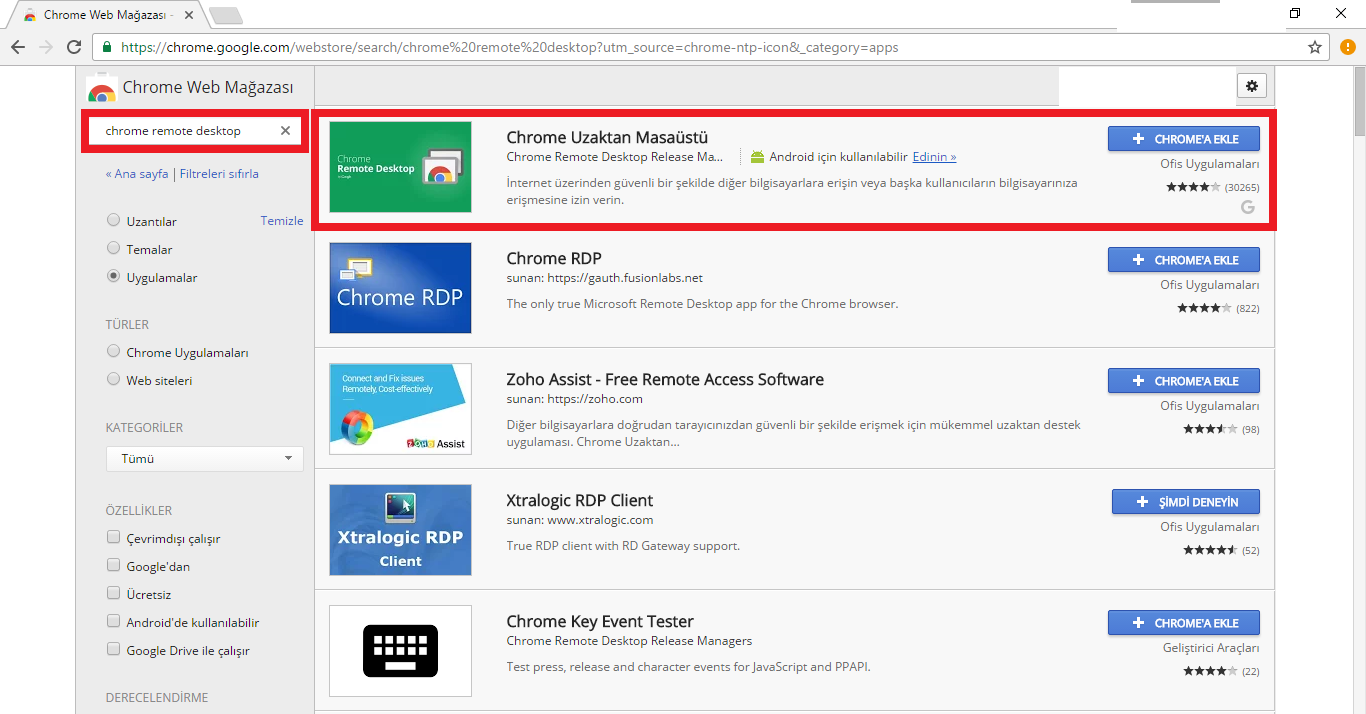Select the Chrome Uygulamaları radio button
This screenshot has height=714, width=1366.
coord(113,352)
